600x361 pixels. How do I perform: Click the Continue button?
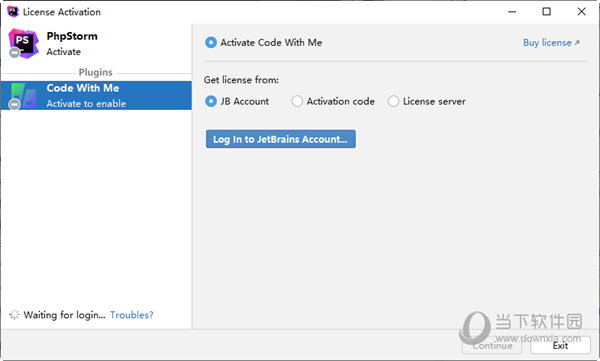pos(492,346)
